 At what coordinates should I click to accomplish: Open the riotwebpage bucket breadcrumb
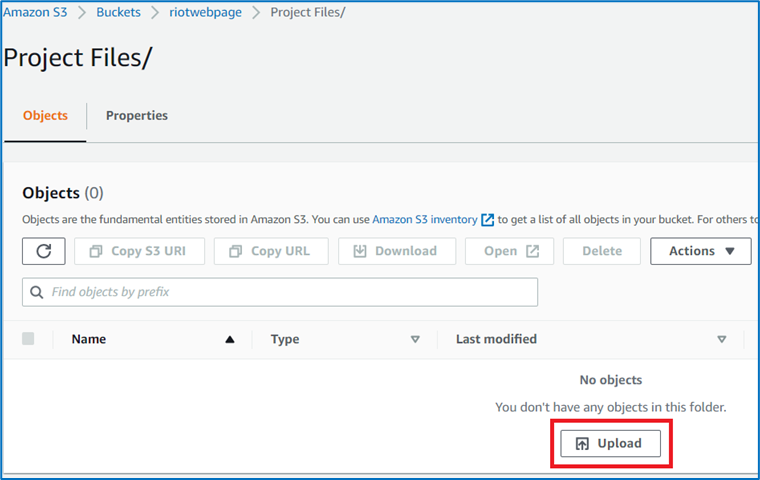click(x=206, y=12)
